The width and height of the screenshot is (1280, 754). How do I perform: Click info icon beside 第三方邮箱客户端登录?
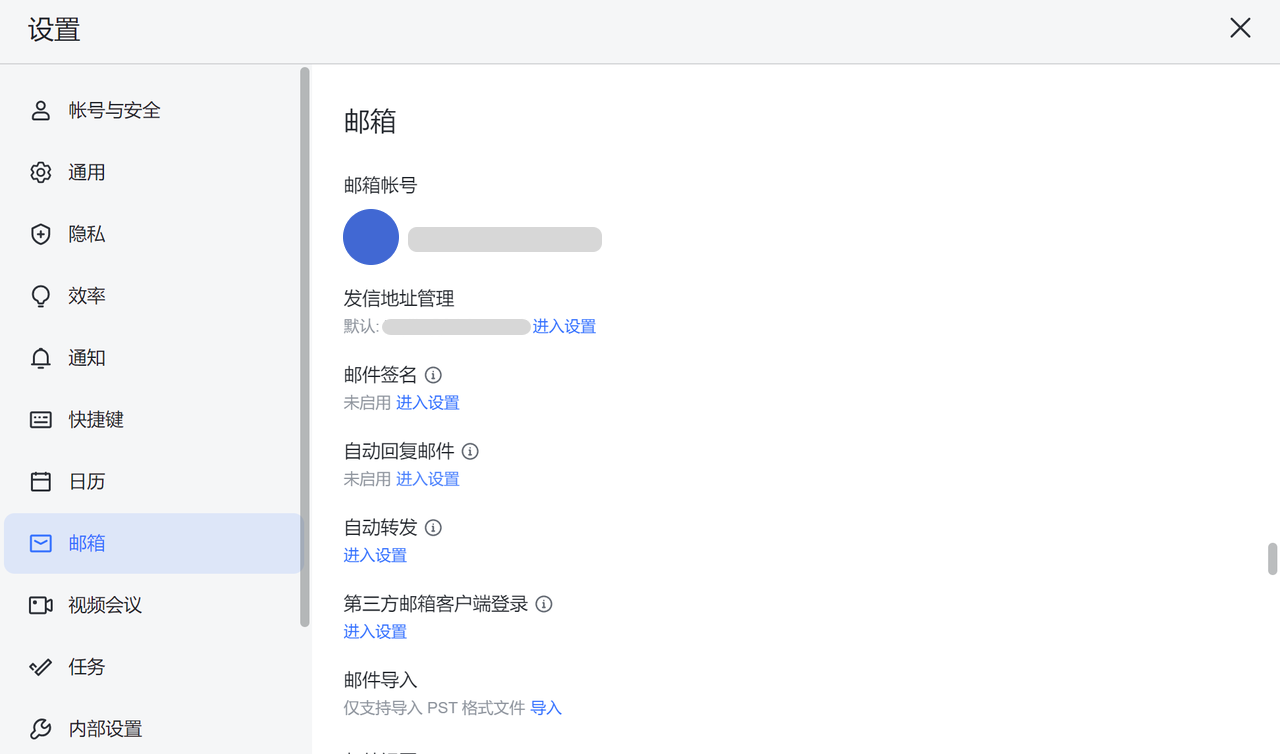click(x=544, y=604)
